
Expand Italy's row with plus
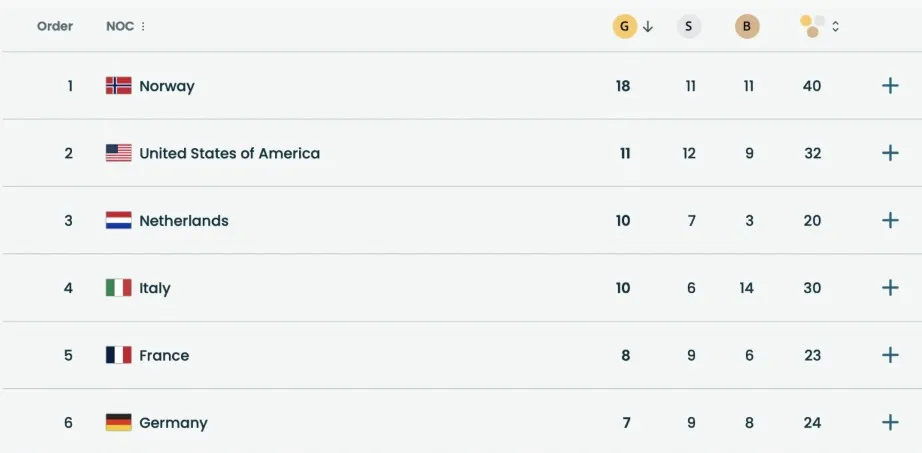coord(890,288)
